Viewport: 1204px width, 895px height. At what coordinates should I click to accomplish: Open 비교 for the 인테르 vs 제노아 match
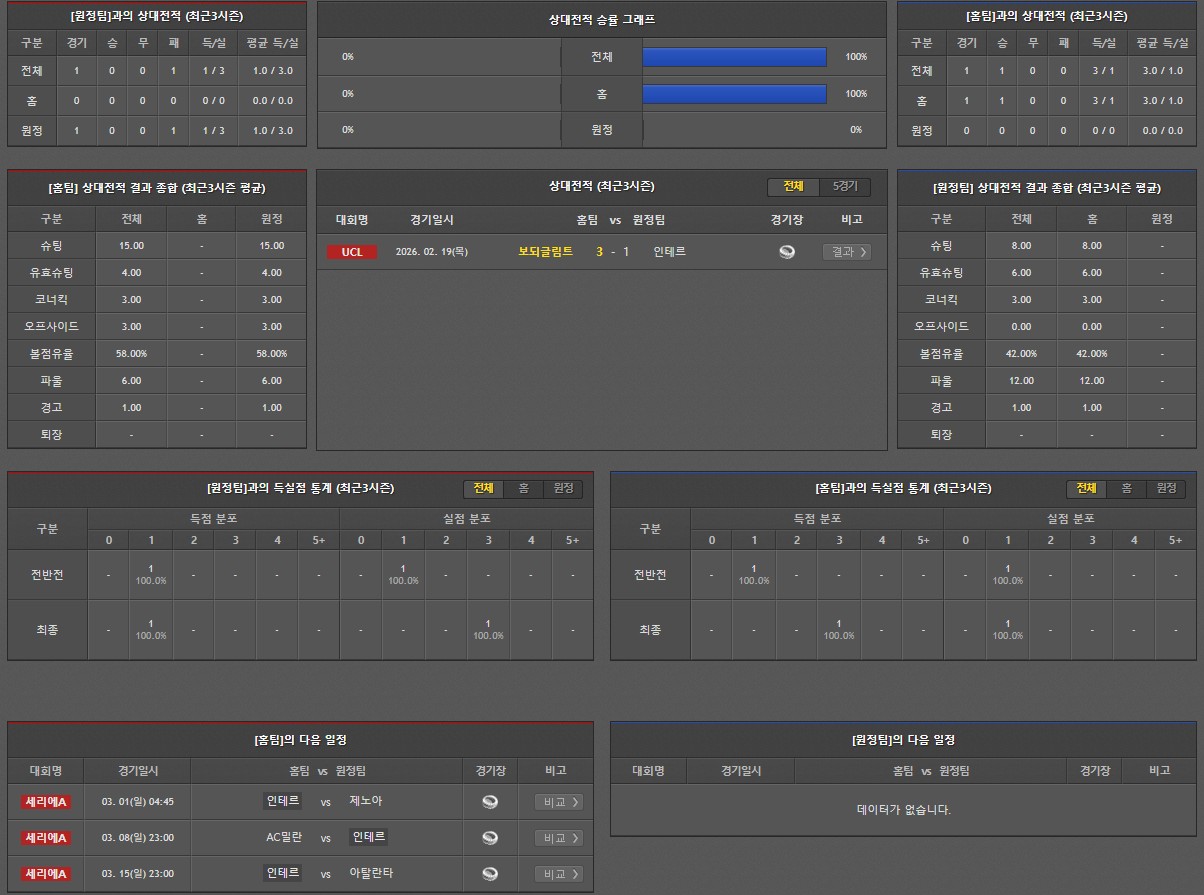pos(558,802)
